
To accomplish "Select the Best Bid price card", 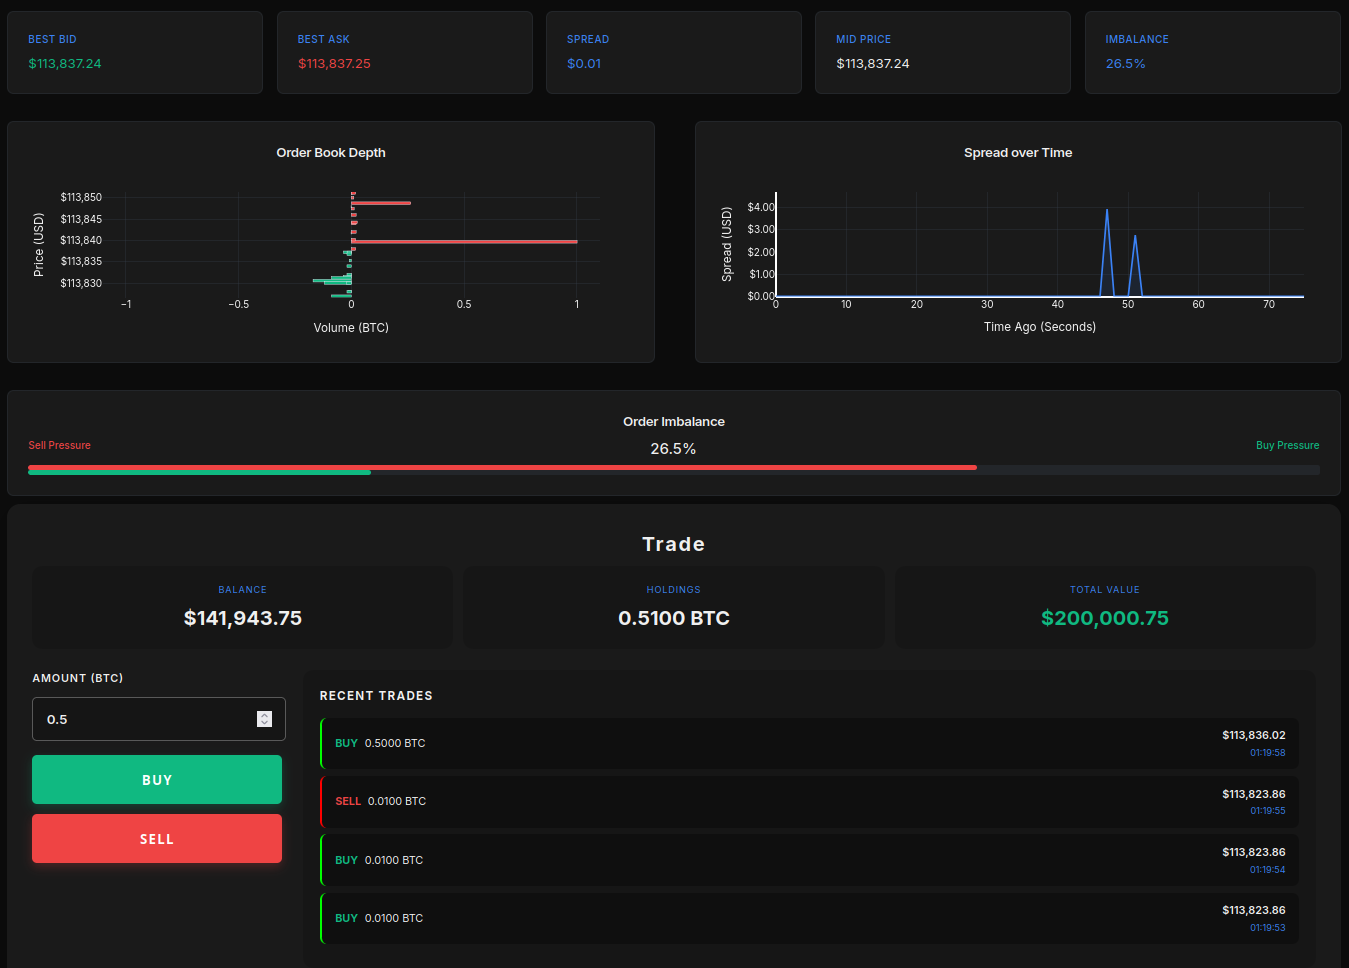I will (x=135, y=53).
